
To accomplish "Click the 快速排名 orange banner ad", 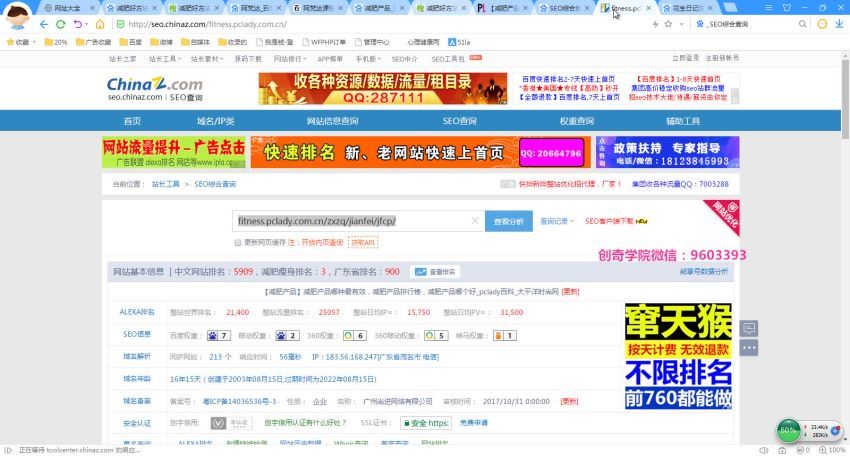I will (x=420, y=152).
